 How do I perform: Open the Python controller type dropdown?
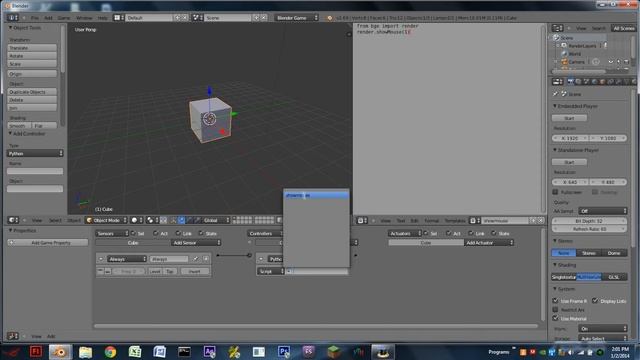(x=35, y=153)
